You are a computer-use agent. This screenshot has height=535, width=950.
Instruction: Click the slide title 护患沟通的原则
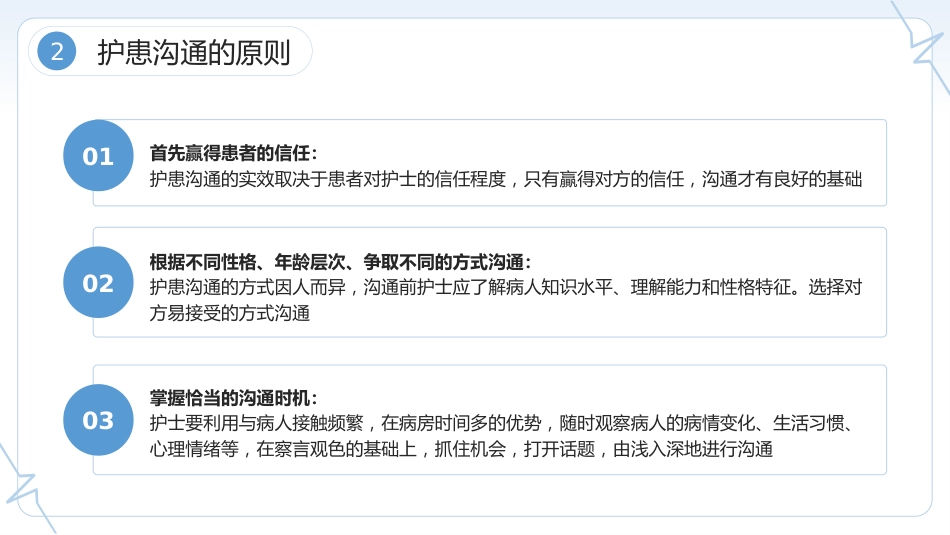click(x=194, y=52)
